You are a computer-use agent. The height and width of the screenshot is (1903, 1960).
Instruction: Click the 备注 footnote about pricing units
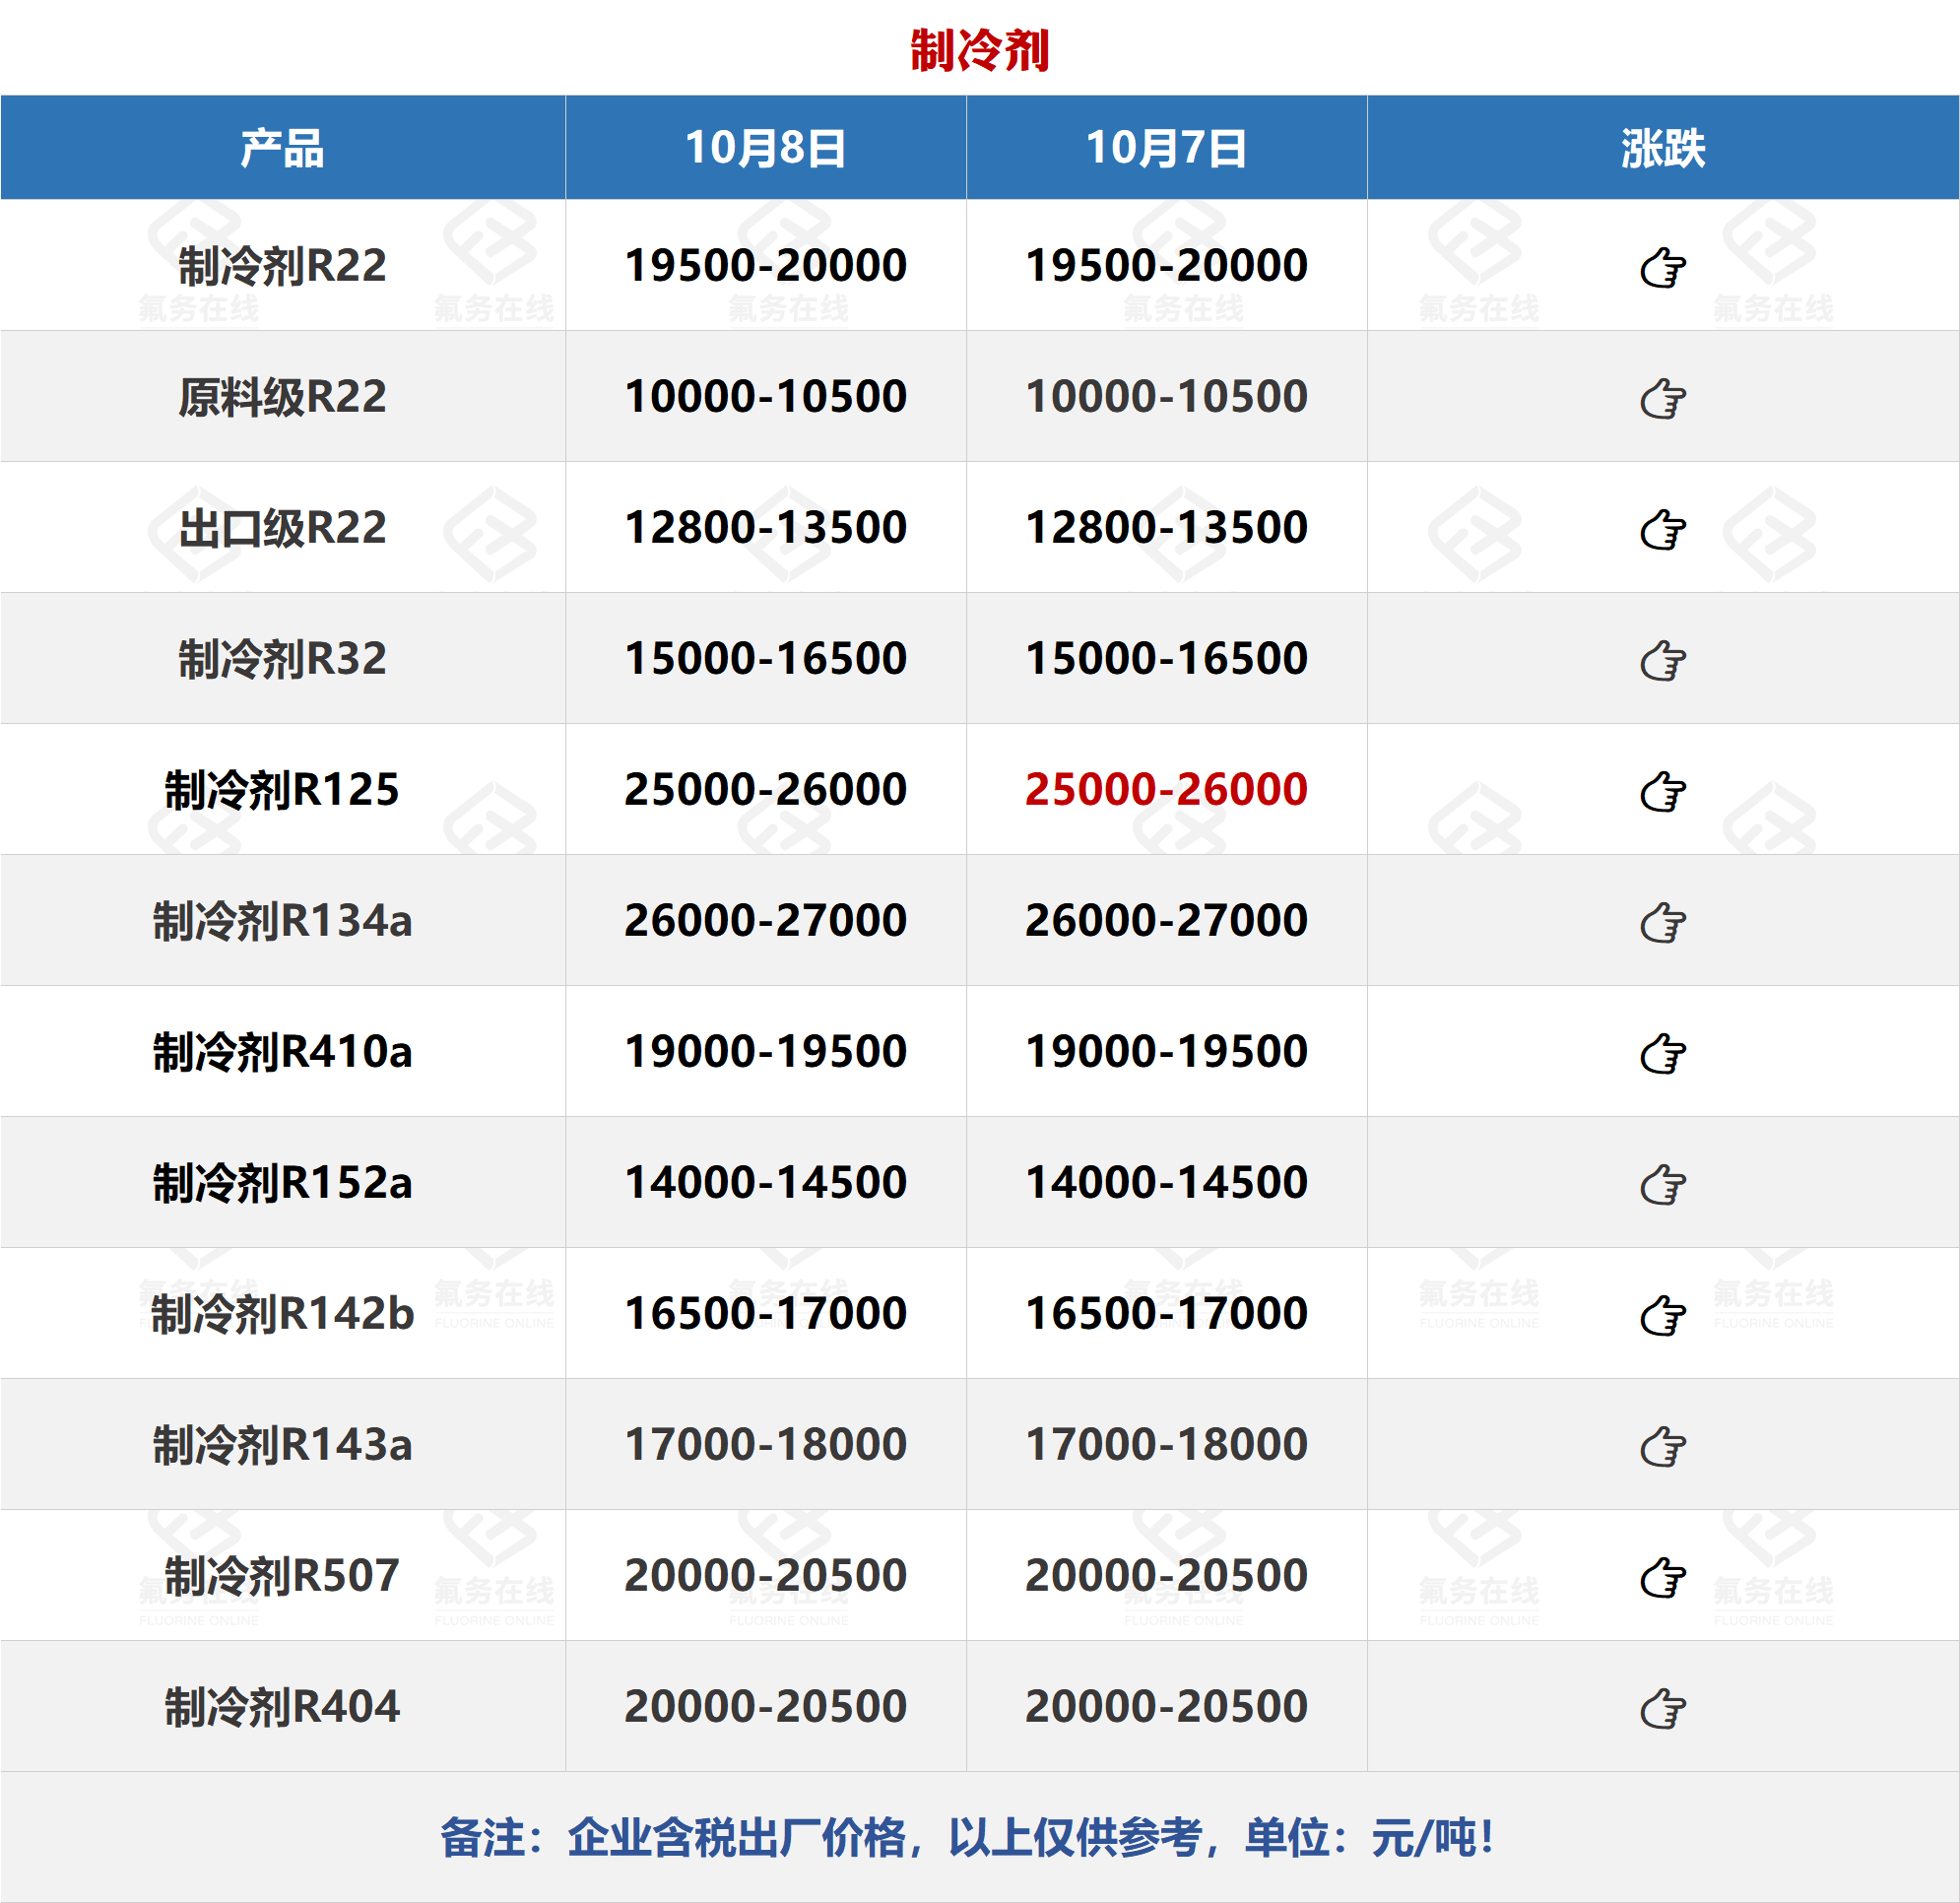(x=968, y=1838)
